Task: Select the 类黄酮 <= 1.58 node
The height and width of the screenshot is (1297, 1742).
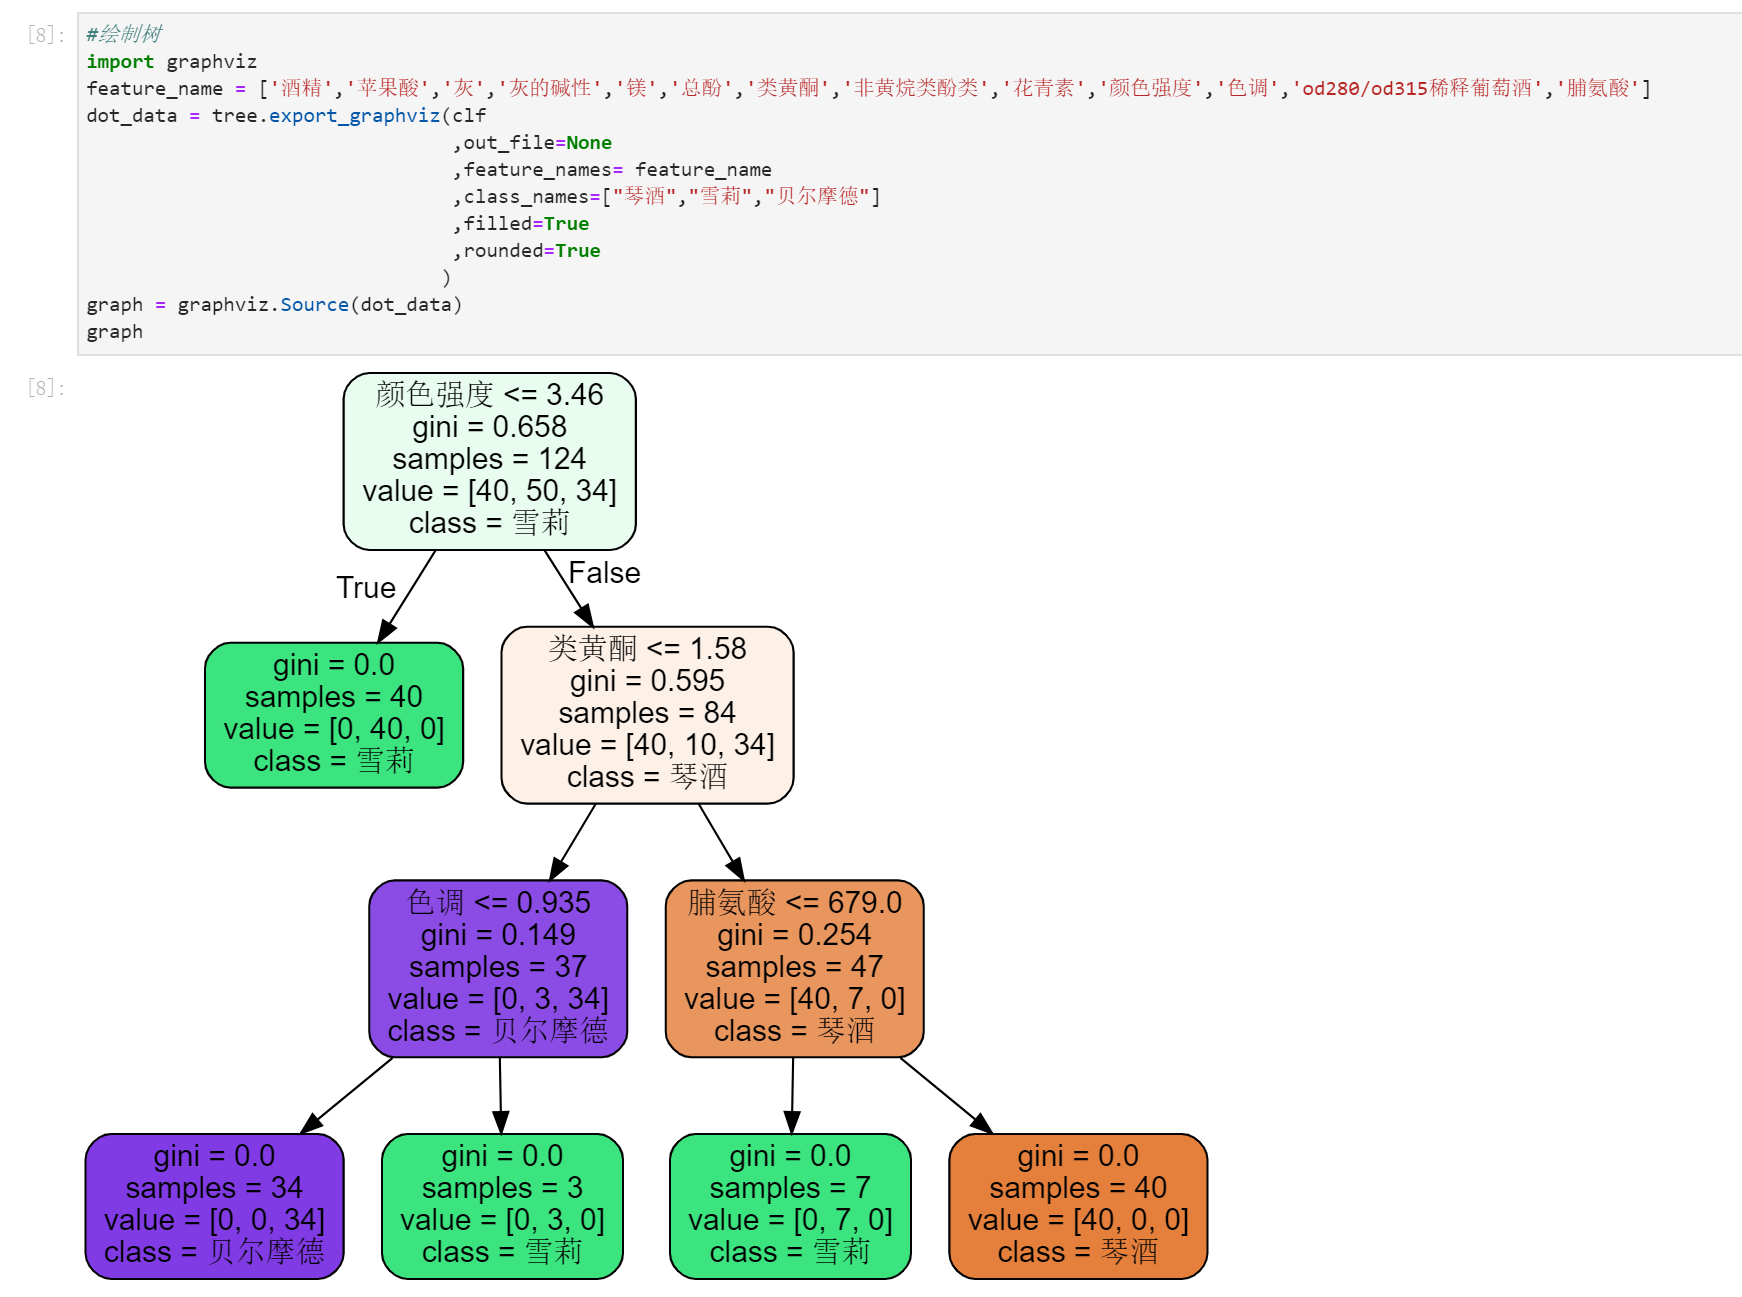Action: (x=647, y=712)
